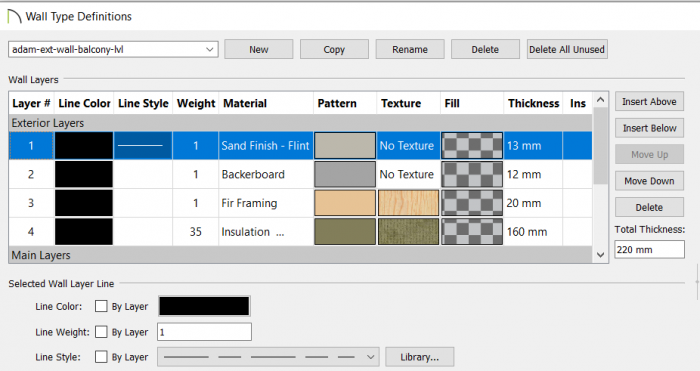Click Sand Finish pattern swatch
Viewport: 700px width, 371px height.
(345, 146)
